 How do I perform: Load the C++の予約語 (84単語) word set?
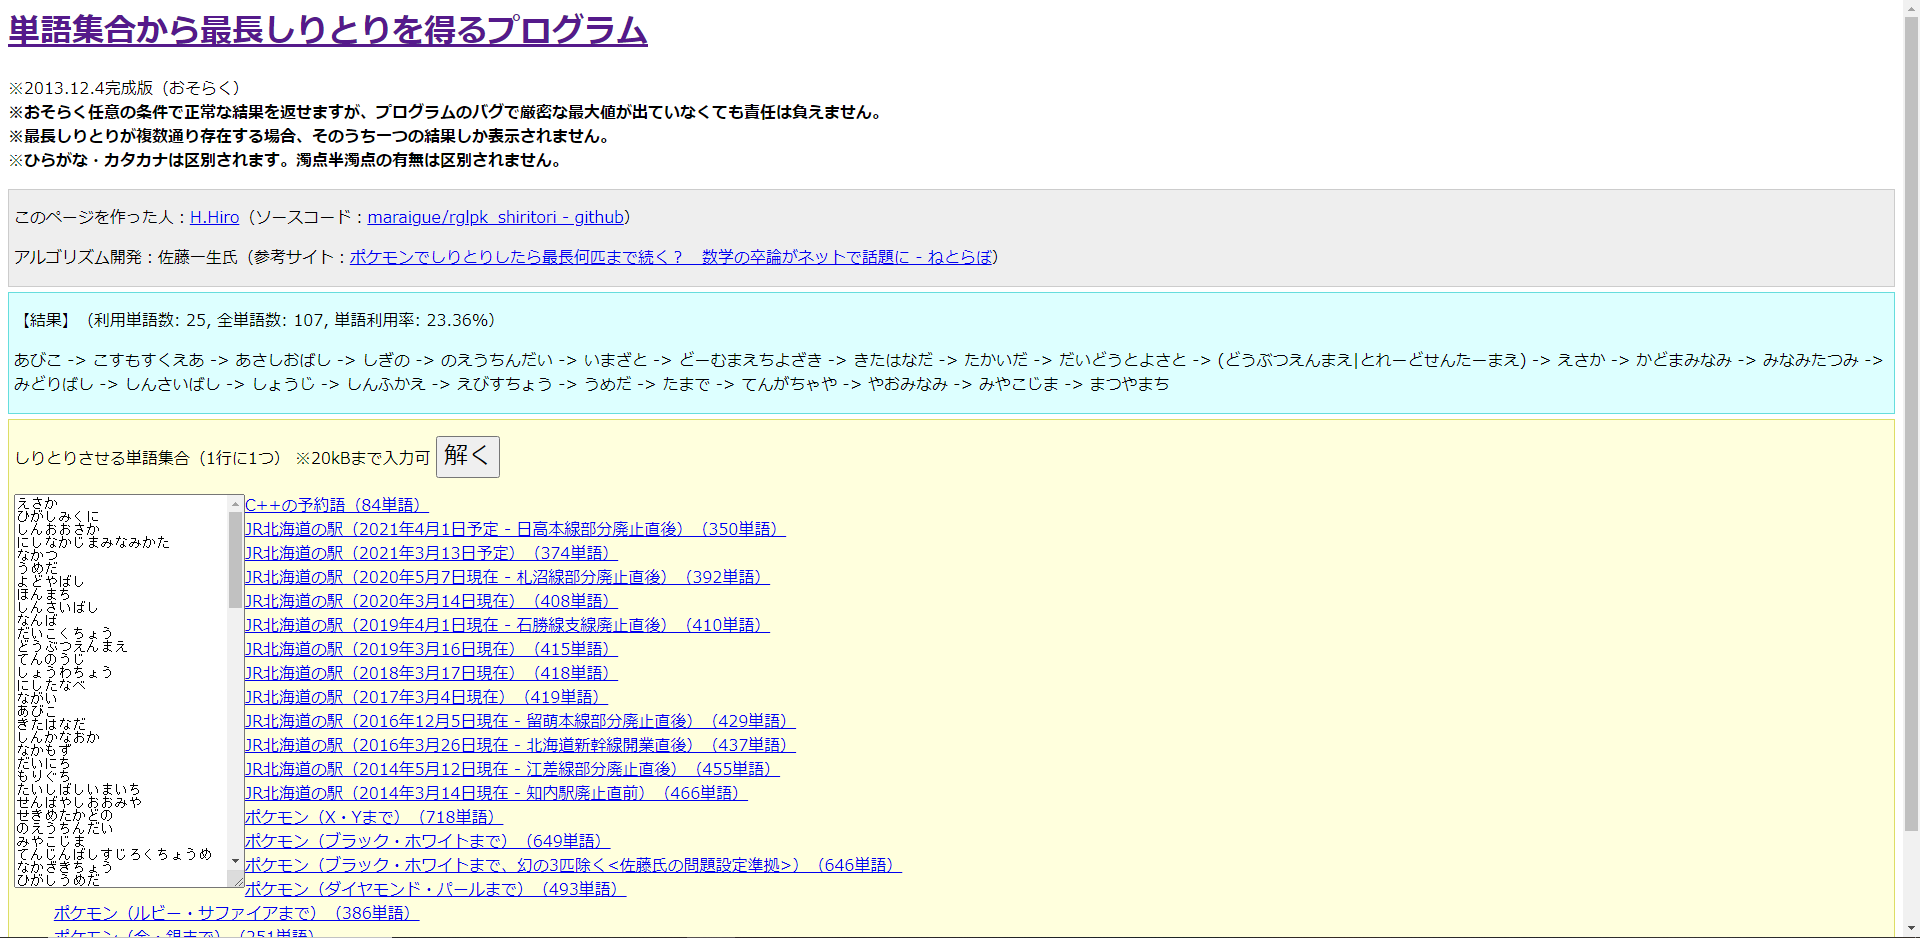coord(336,505)
